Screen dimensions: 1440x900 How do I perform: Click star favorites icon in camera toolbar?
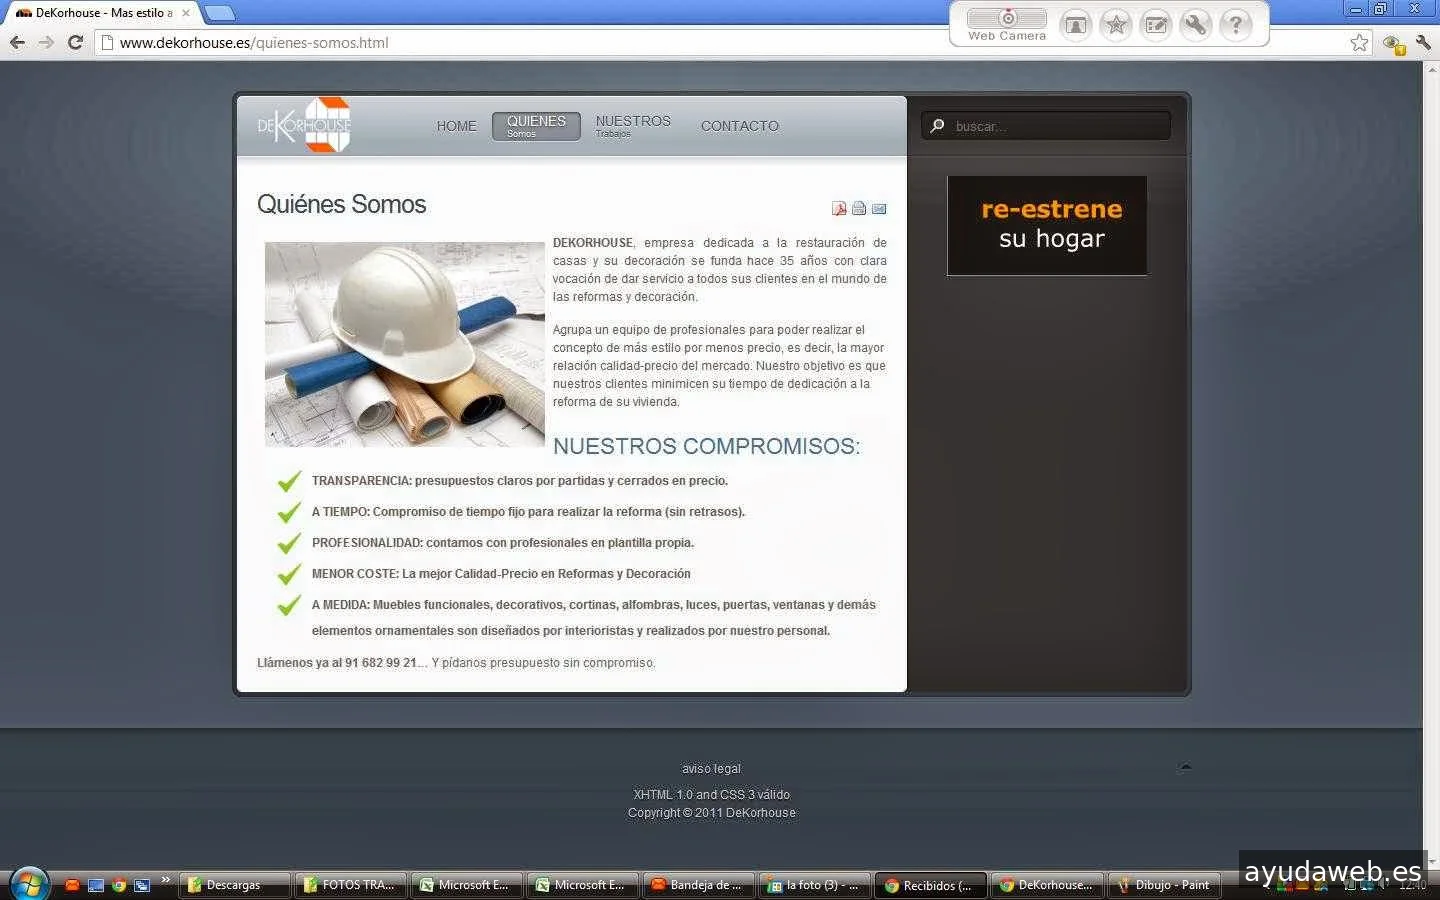[x=1116, y=24]
